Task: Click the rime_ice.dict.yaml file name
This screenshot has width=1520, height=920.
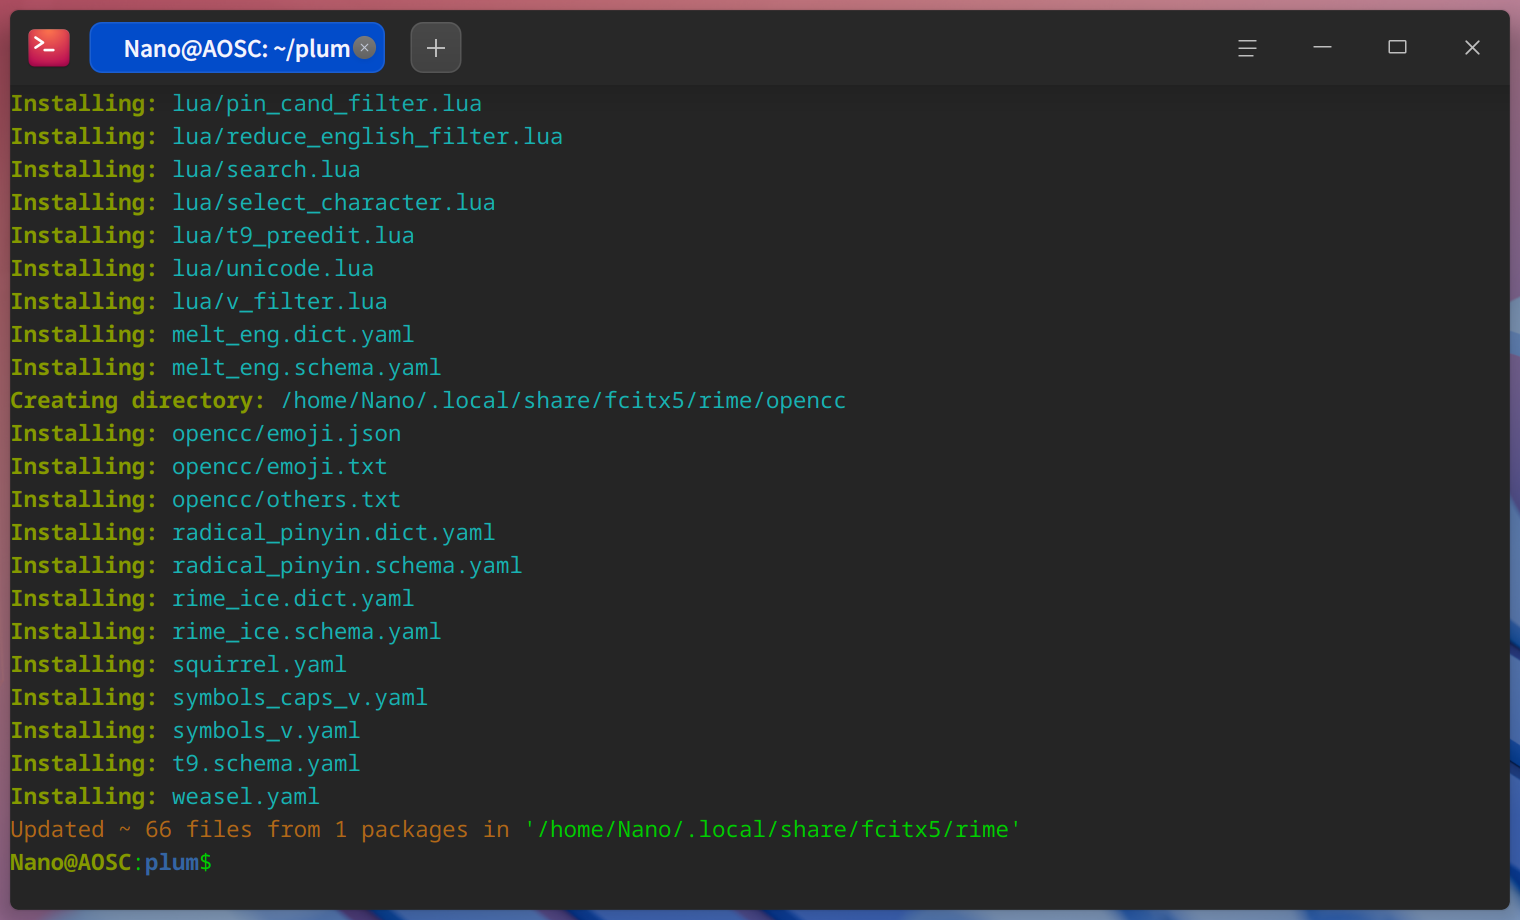Action: pyautogui.click(x=293, y=599)
